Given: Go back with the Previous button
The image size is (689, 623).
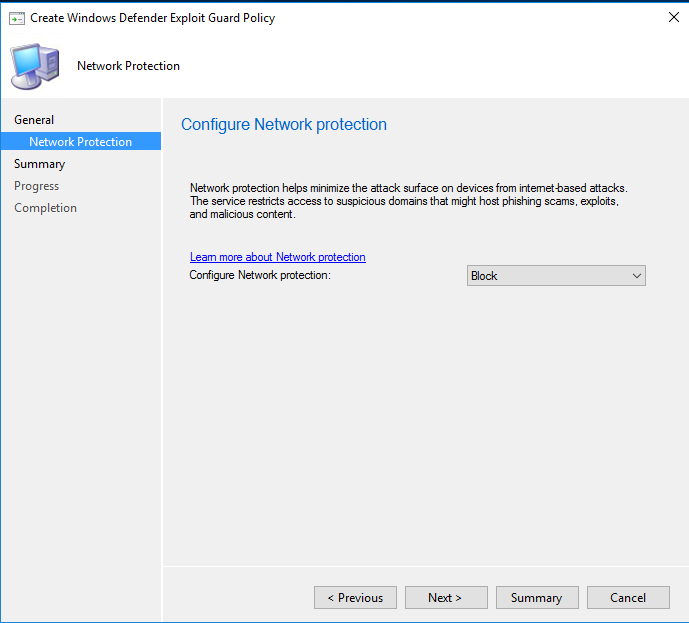Looking at the screenshot, I should coord(355,598).
